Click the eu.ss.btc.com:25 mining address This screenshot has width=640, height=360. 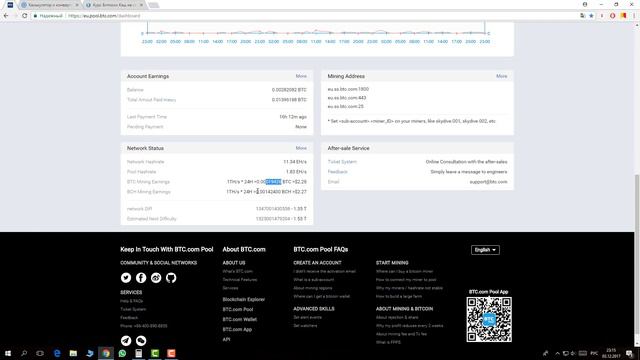[345, 107]
